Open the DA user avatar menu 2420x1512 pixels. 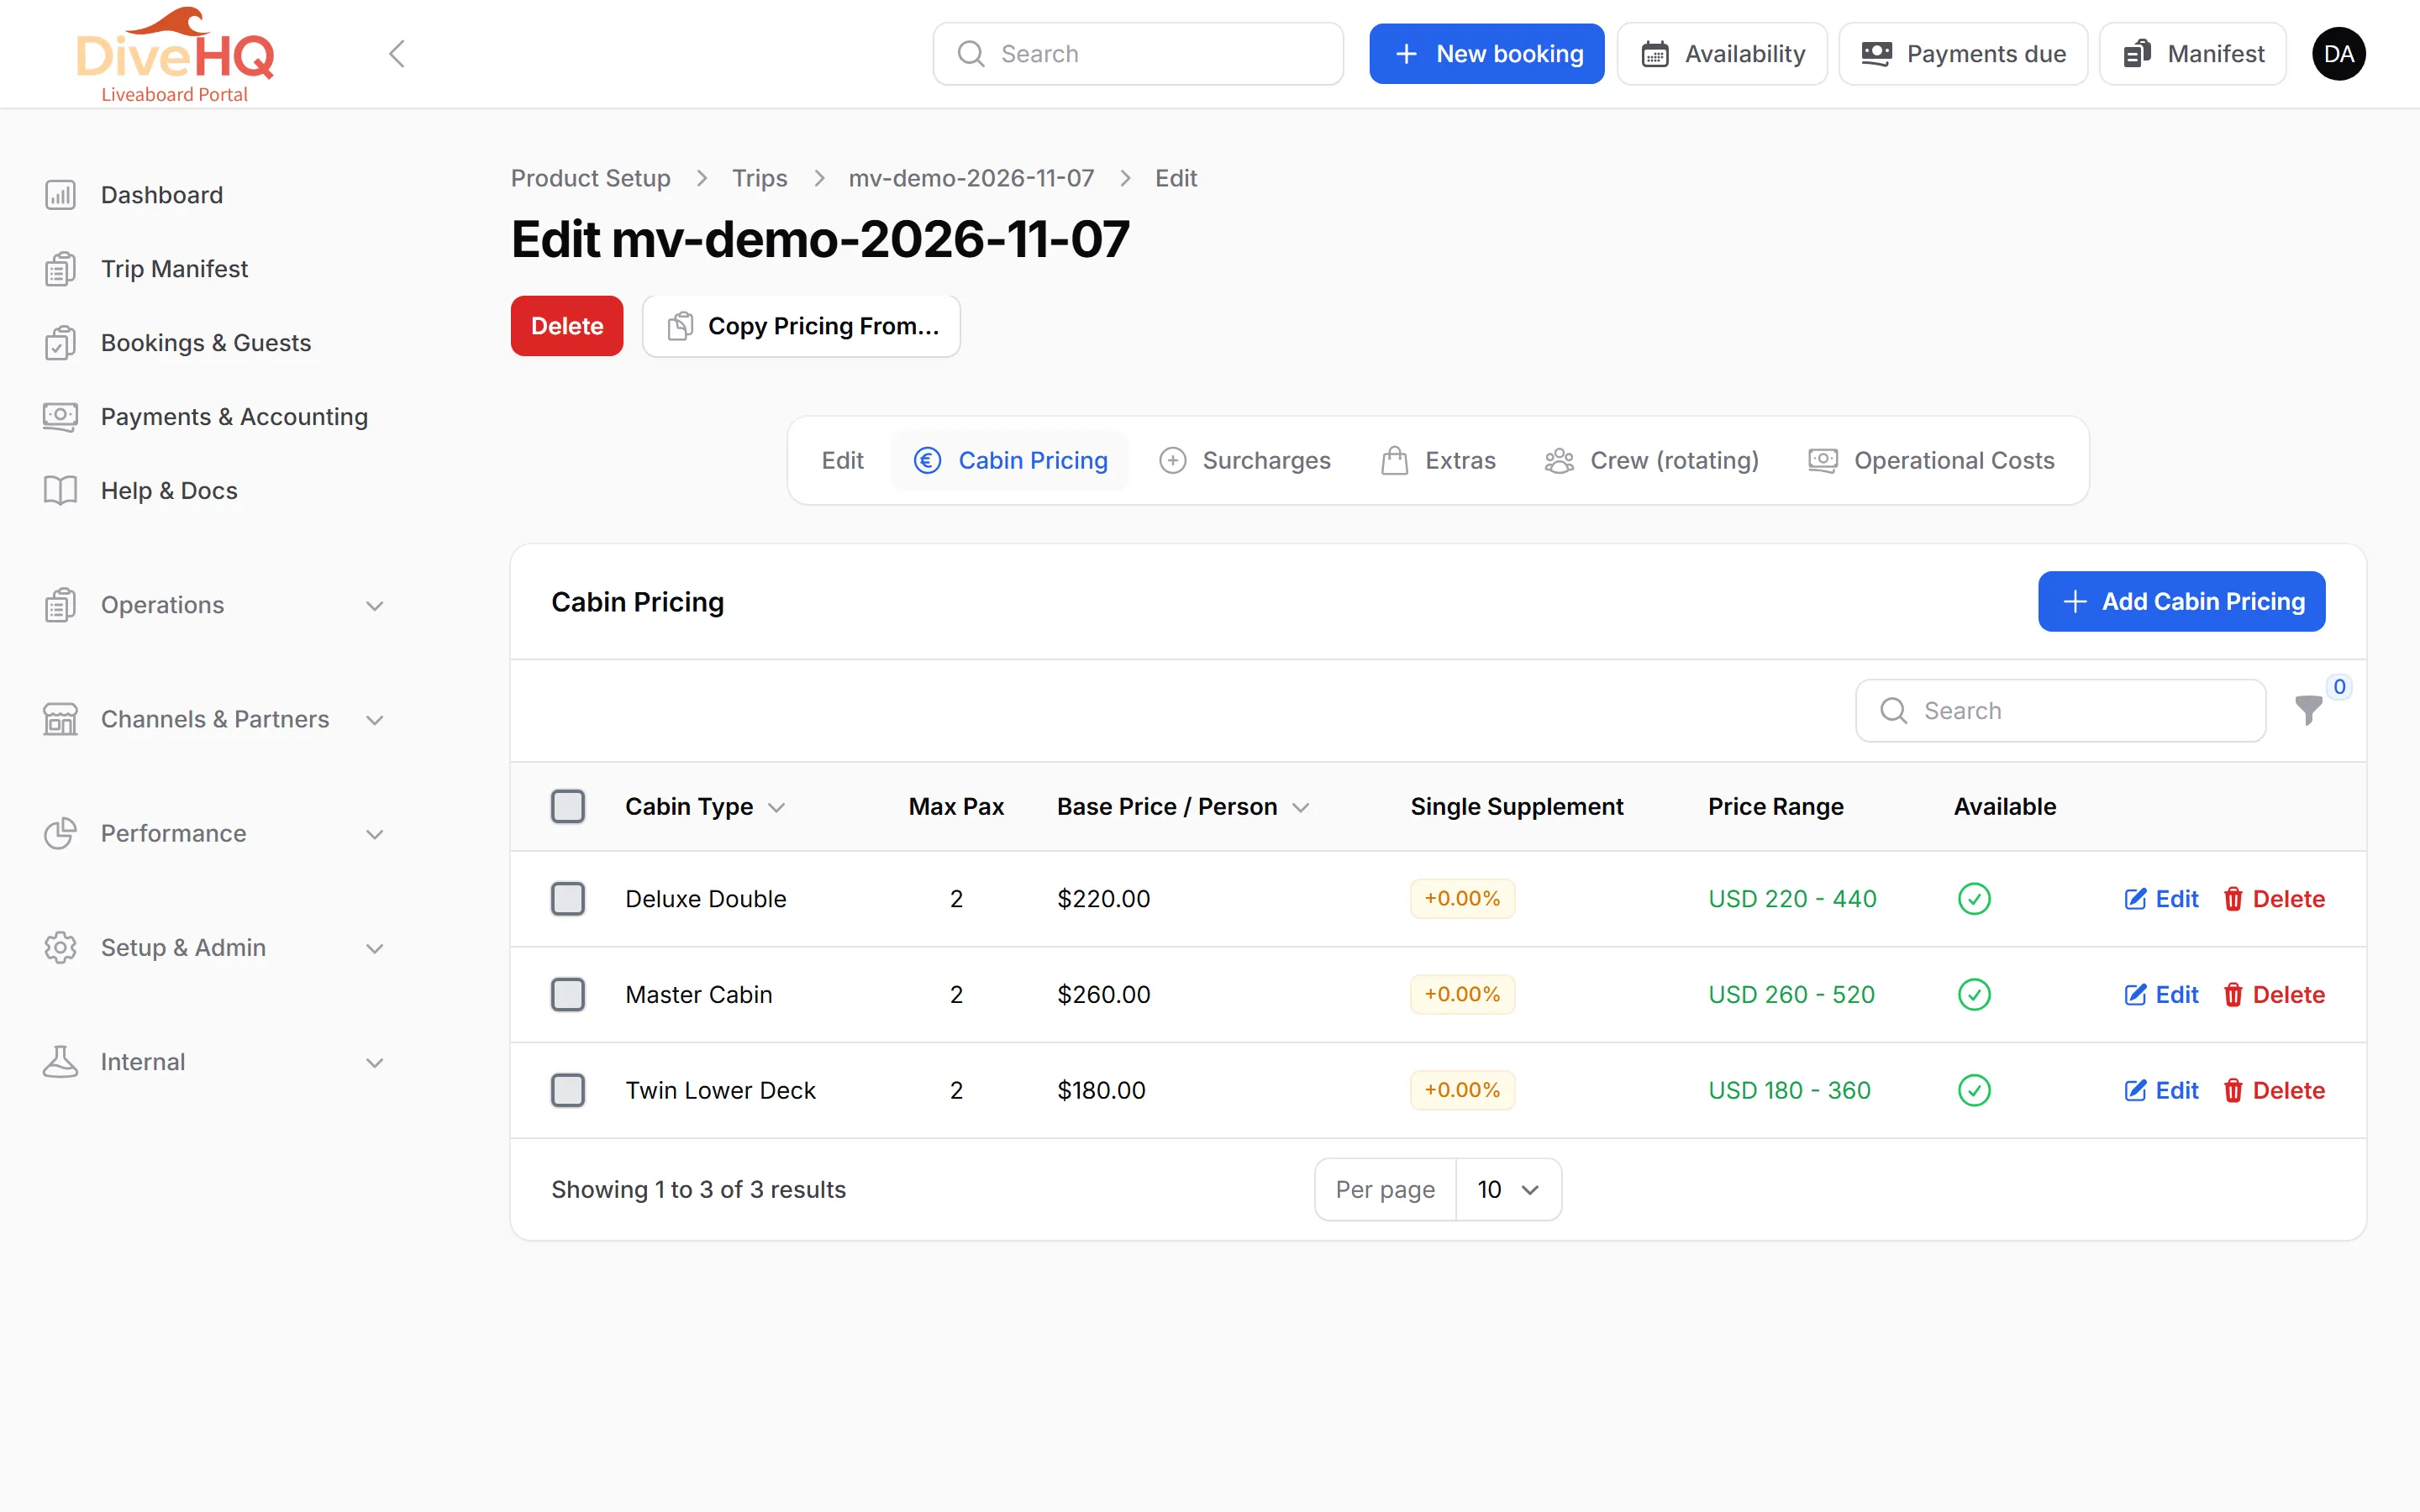(2338, 54)
